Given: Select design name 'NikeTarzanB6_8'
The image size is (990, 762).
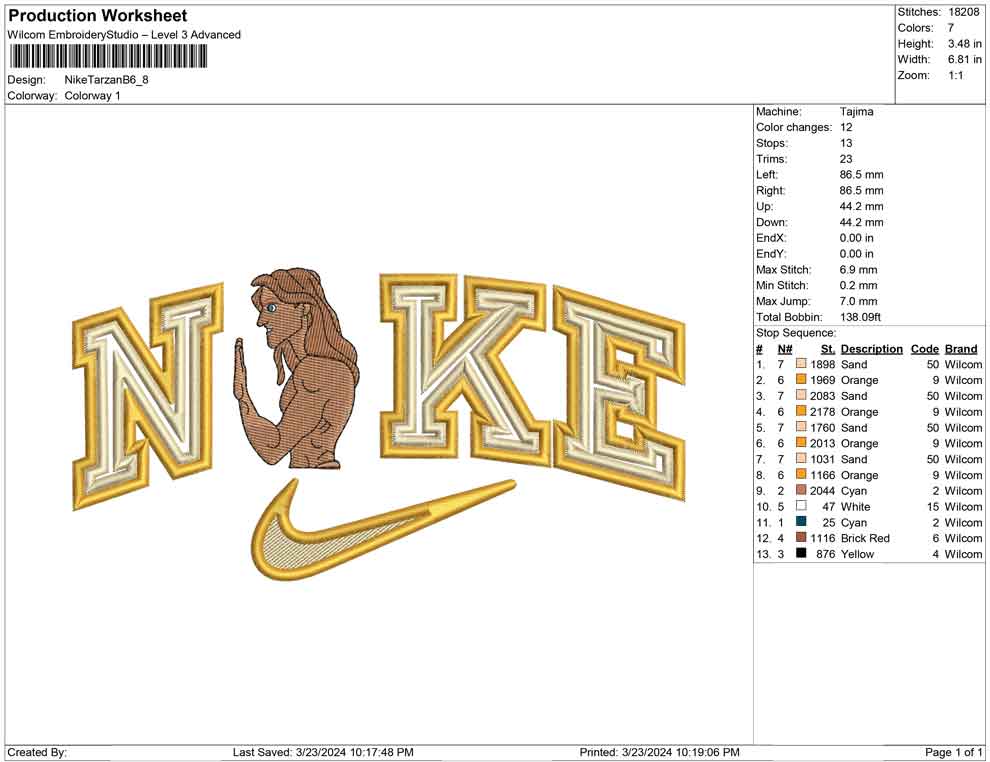Looking at the screenshot, I should (107, 80).
